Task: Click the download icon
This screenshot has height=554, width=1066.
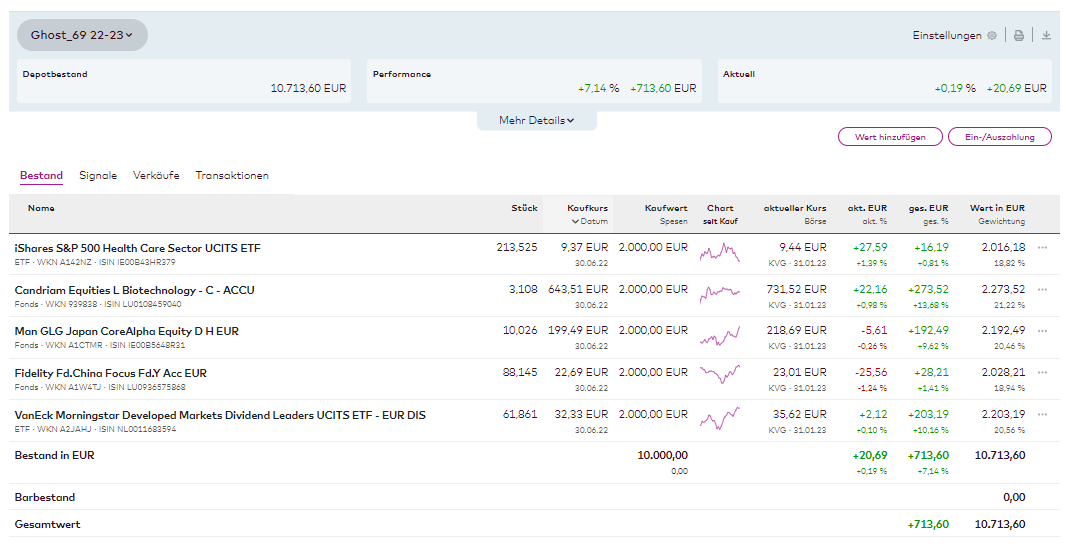Action: [1046, 35]
